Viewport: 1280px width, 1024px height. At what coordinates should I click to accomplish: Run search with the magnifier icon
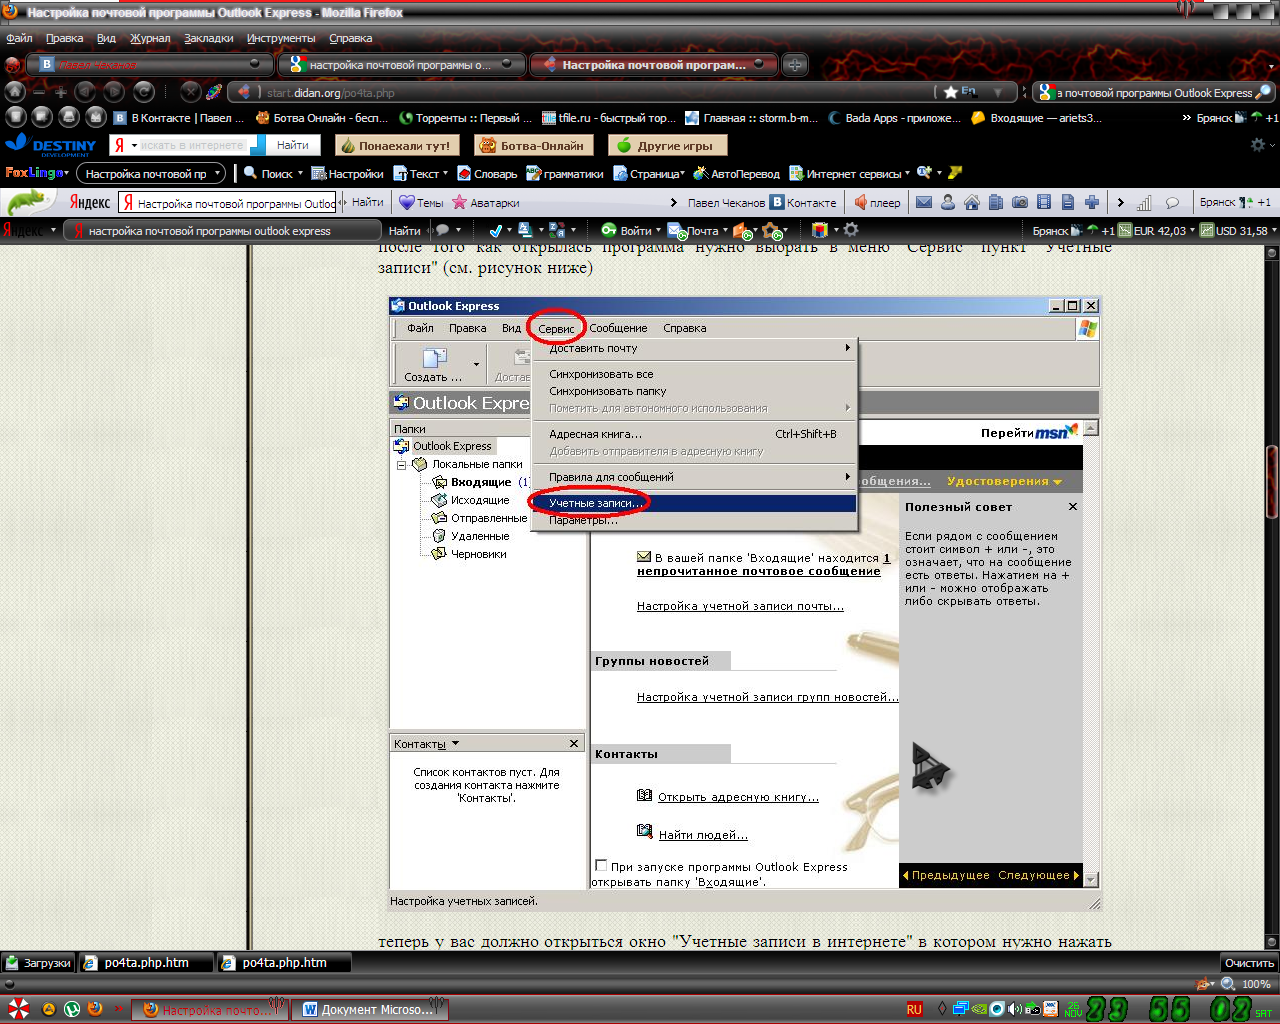[x=1263, y=92]
